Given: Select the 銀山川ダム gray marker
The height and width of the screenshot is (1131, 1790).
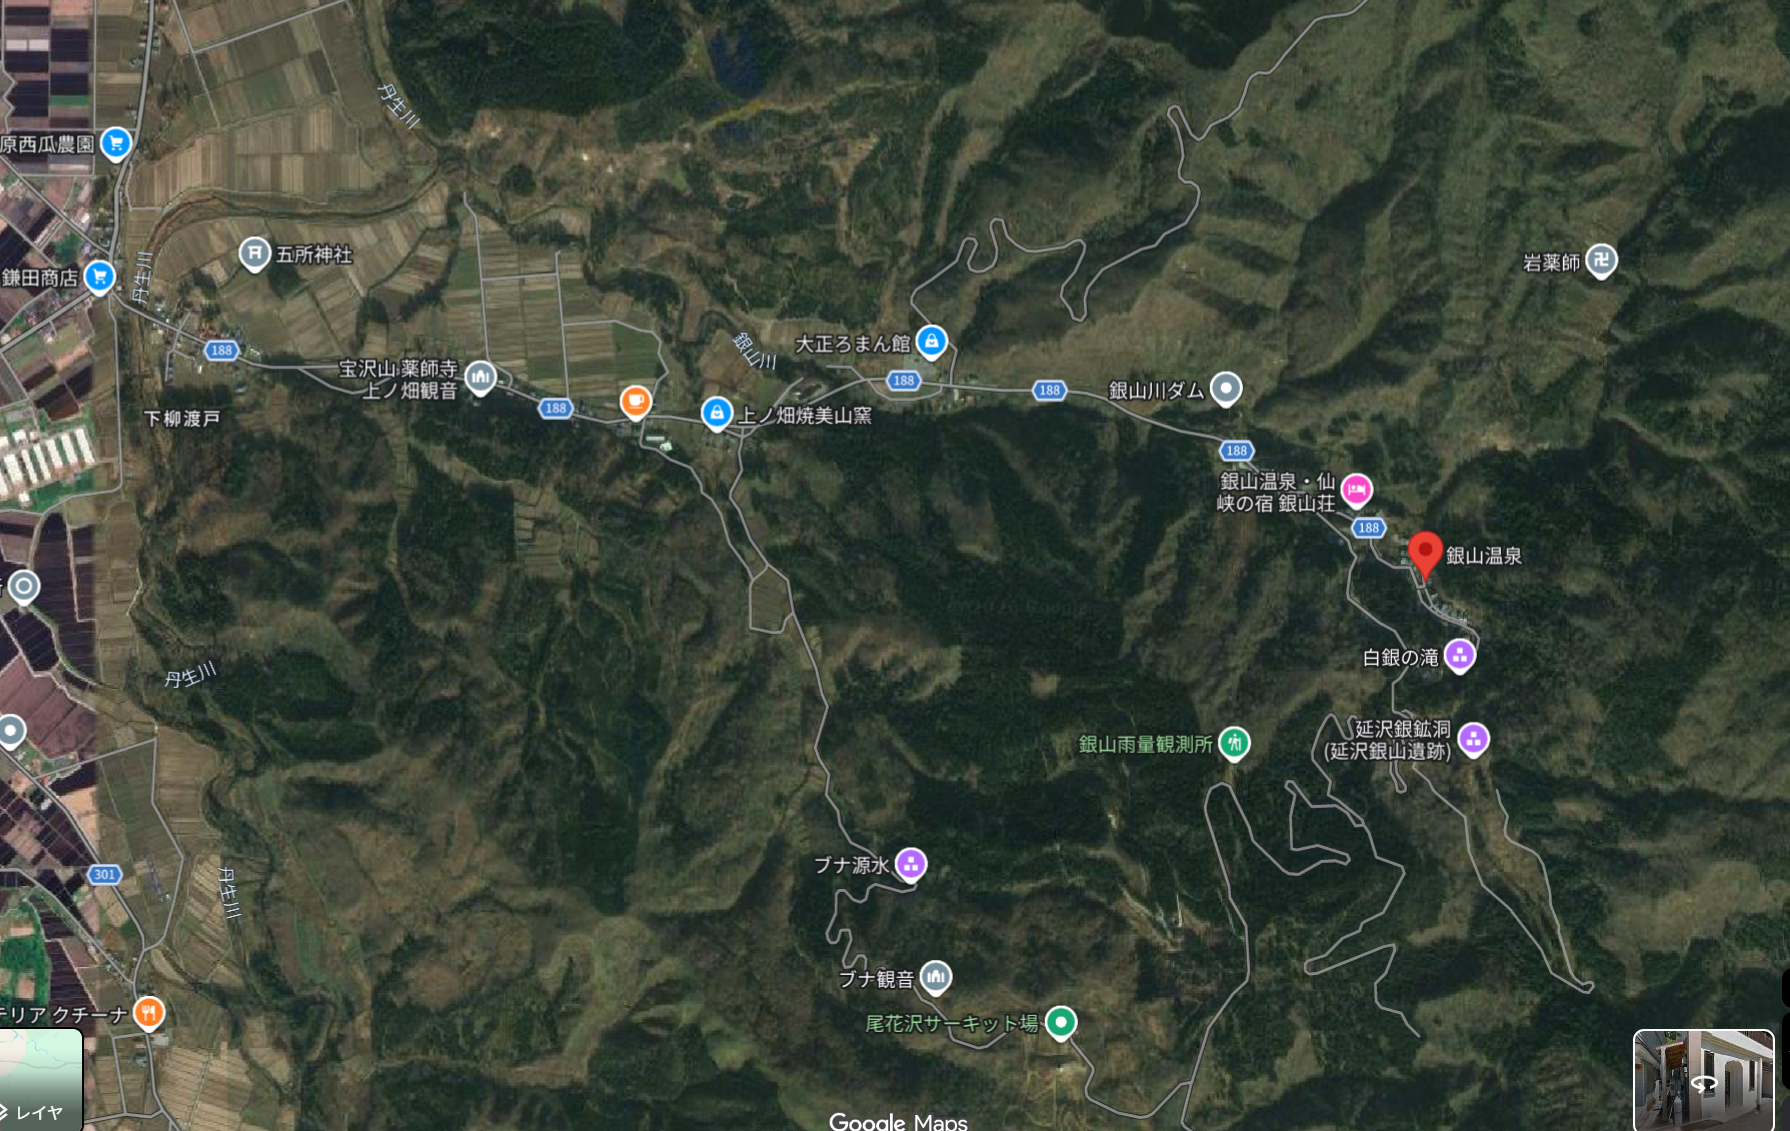Looking at the screenshot, I should [x=1226, y=388].
